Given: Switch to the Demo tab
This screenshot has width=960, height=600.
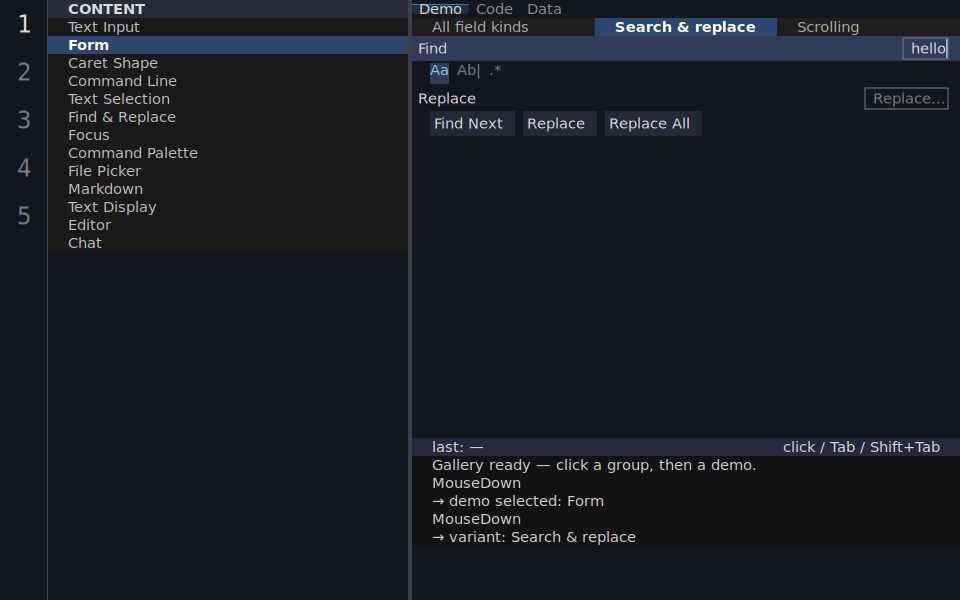Looking at the screenshot, I should click(440, 9).
